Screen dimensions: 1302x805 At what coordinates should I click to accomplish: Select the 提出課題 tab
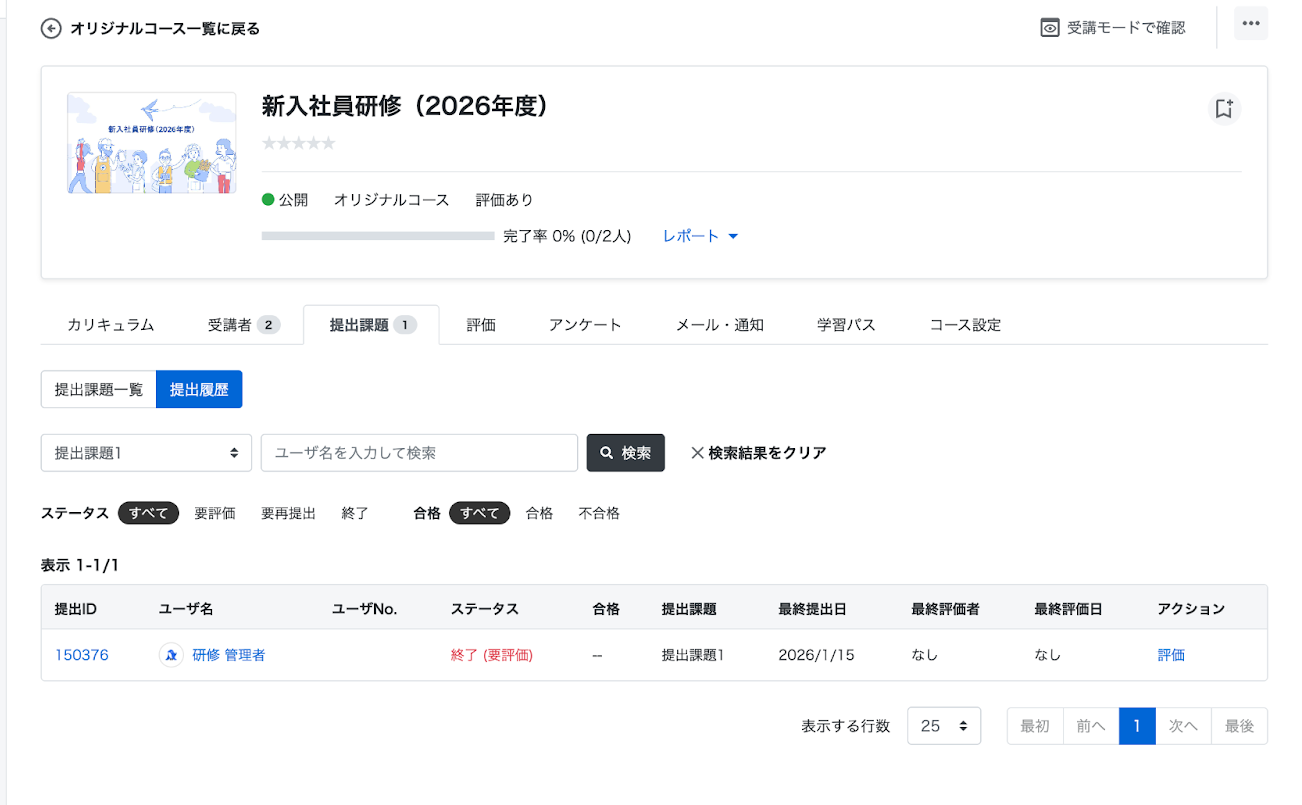point(371,325)
